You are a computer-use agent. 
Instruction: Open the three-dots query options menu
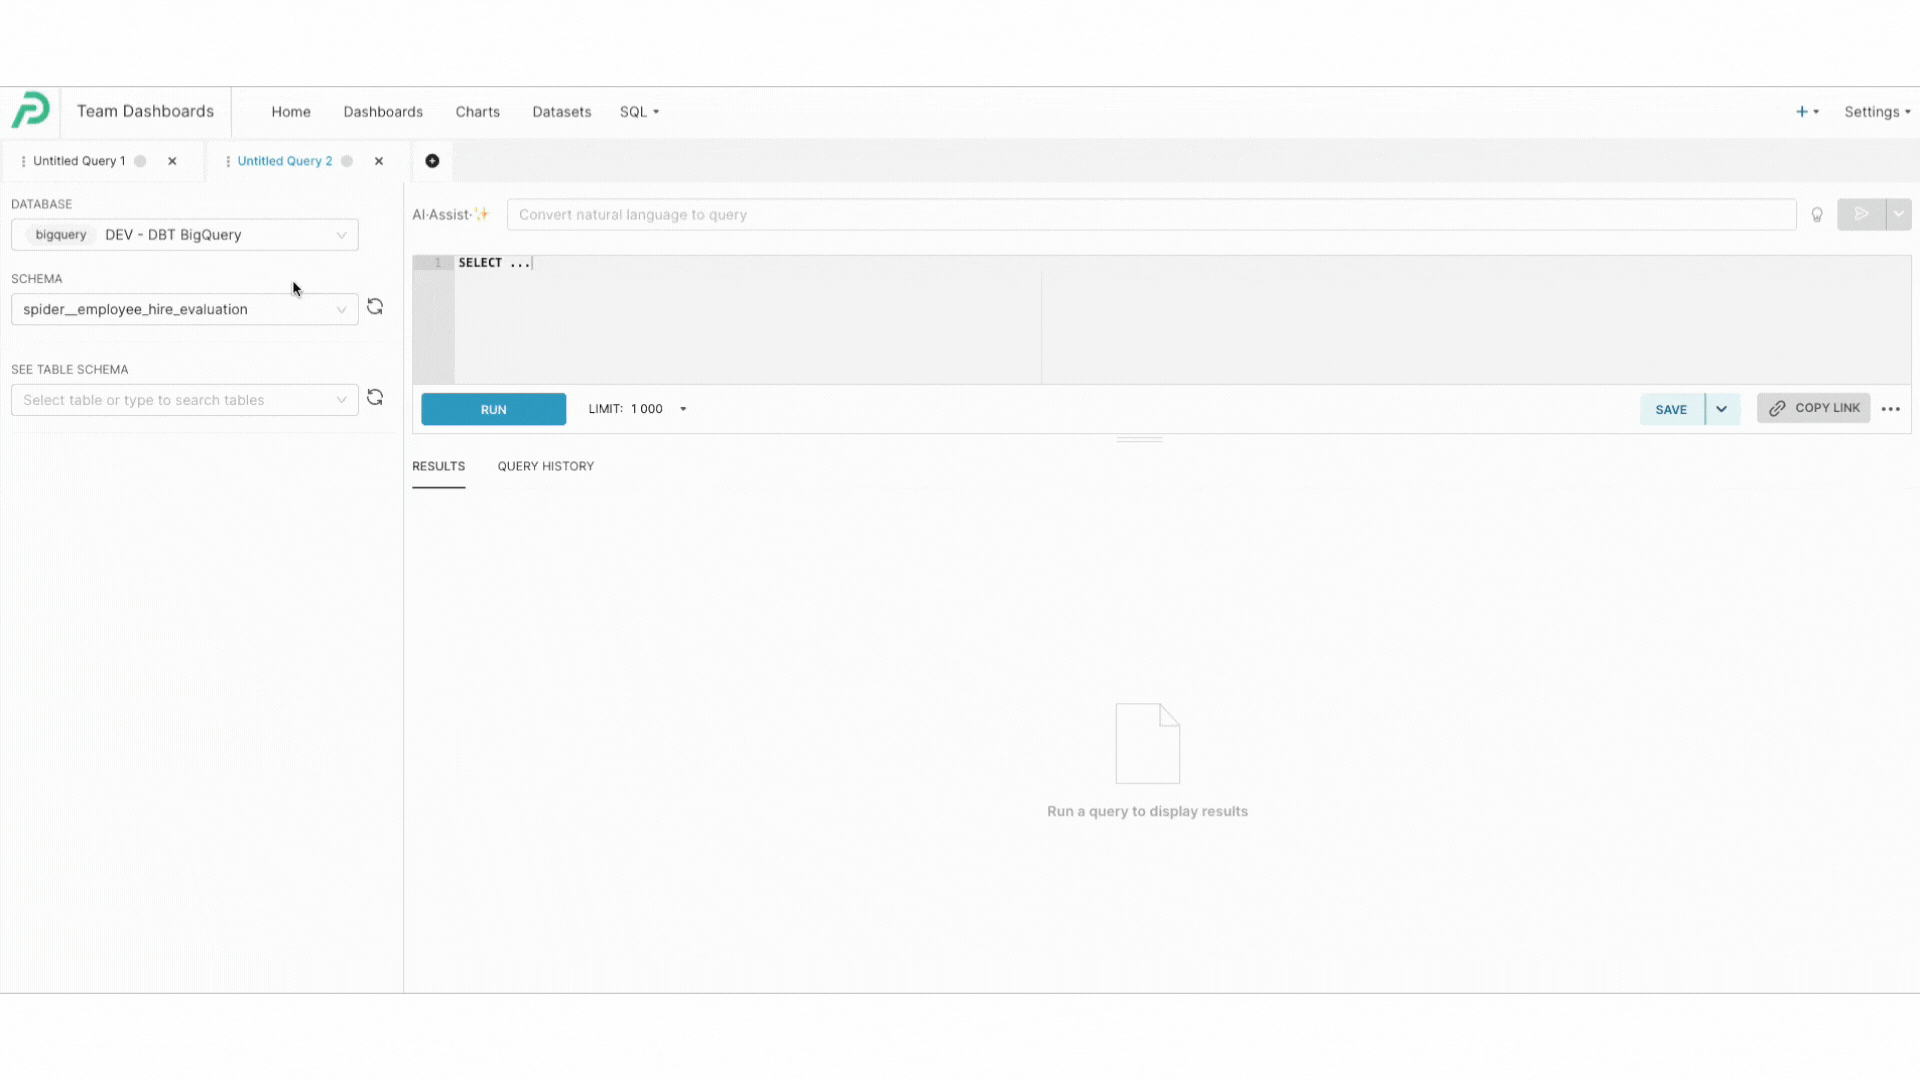[1890, 409]
